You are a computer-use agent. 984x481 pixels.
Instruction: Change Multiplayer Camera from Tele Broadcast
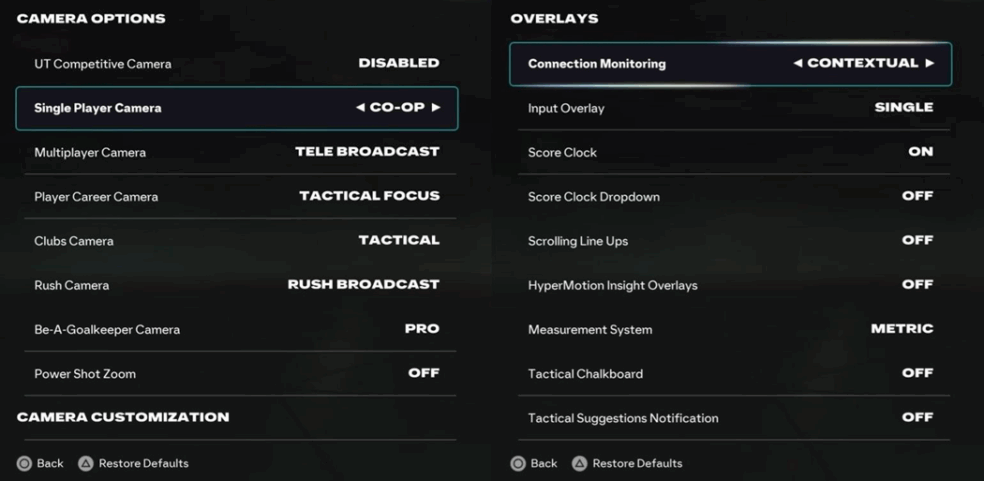(367, 152)
